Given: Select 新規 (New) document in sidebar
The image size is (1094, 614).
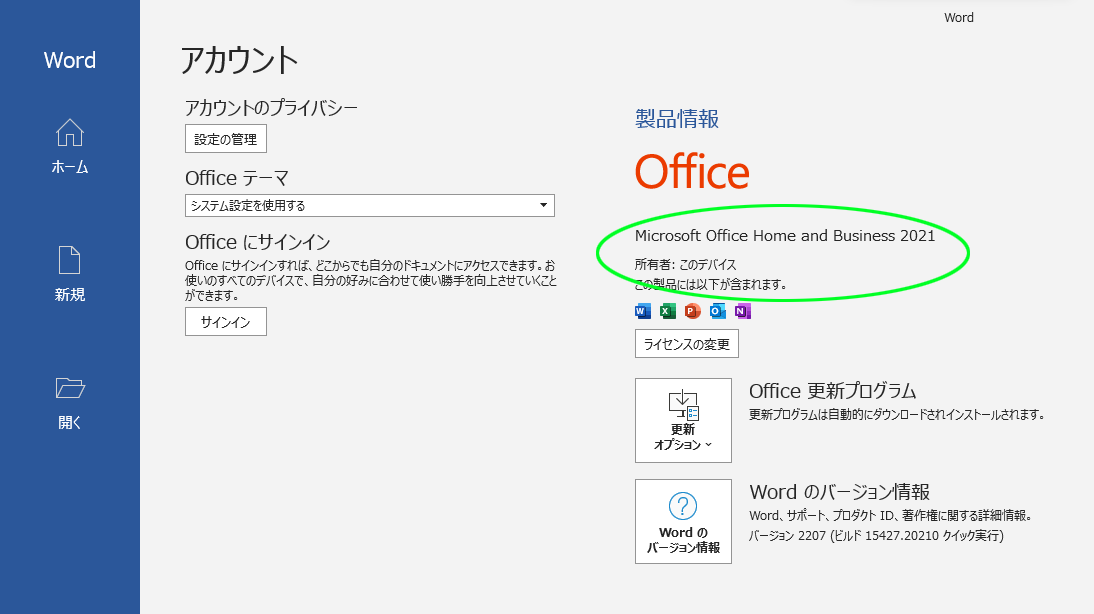Looking at the screenshot, I should coord(70,274).
